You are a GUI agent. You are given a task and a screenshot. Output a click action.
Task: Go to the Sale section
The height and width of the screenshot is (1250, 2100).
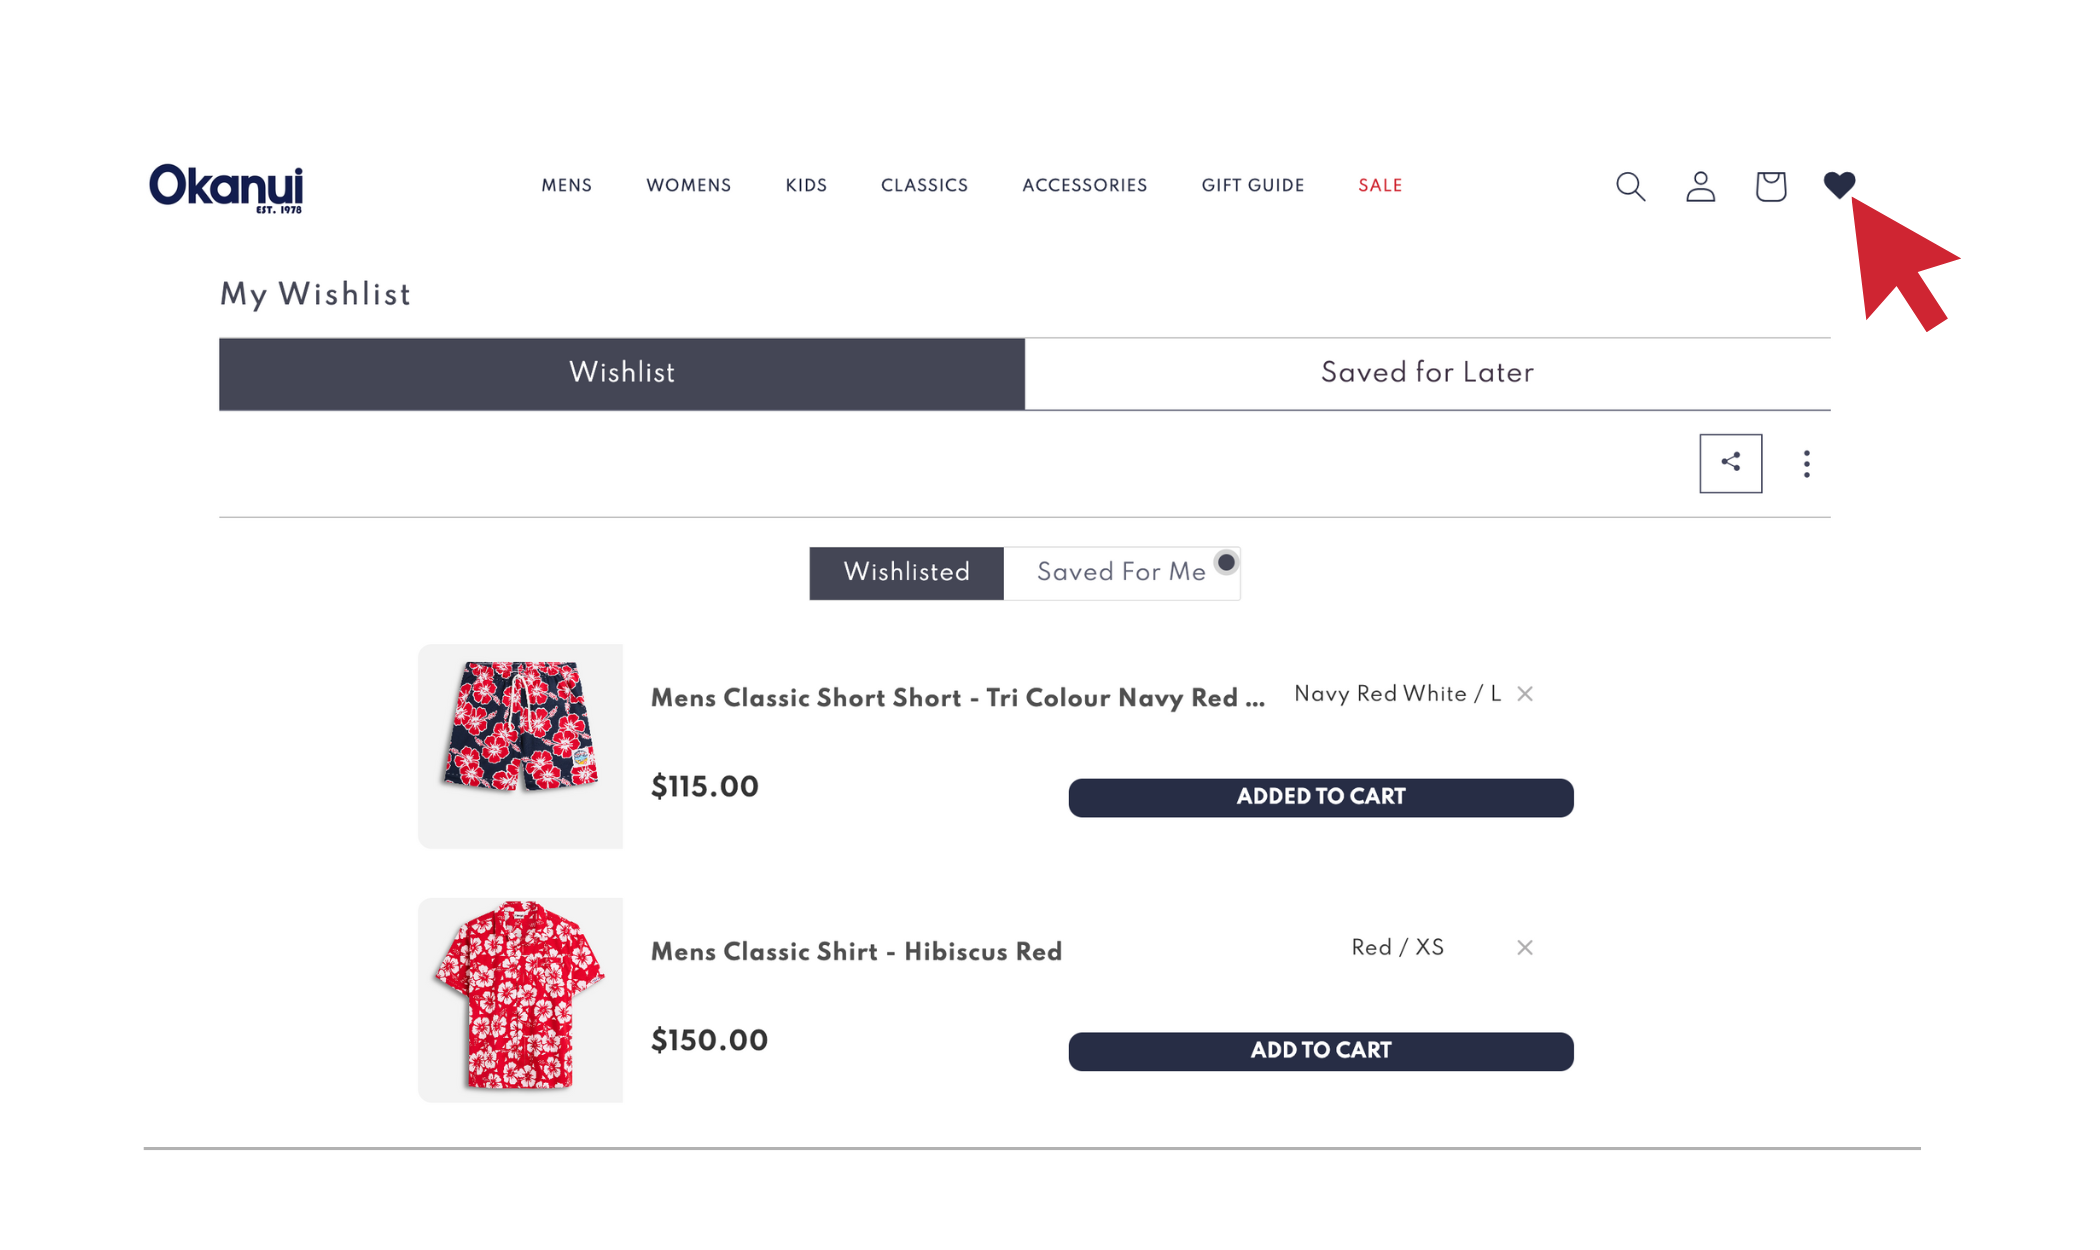(x=1380, y=186)
